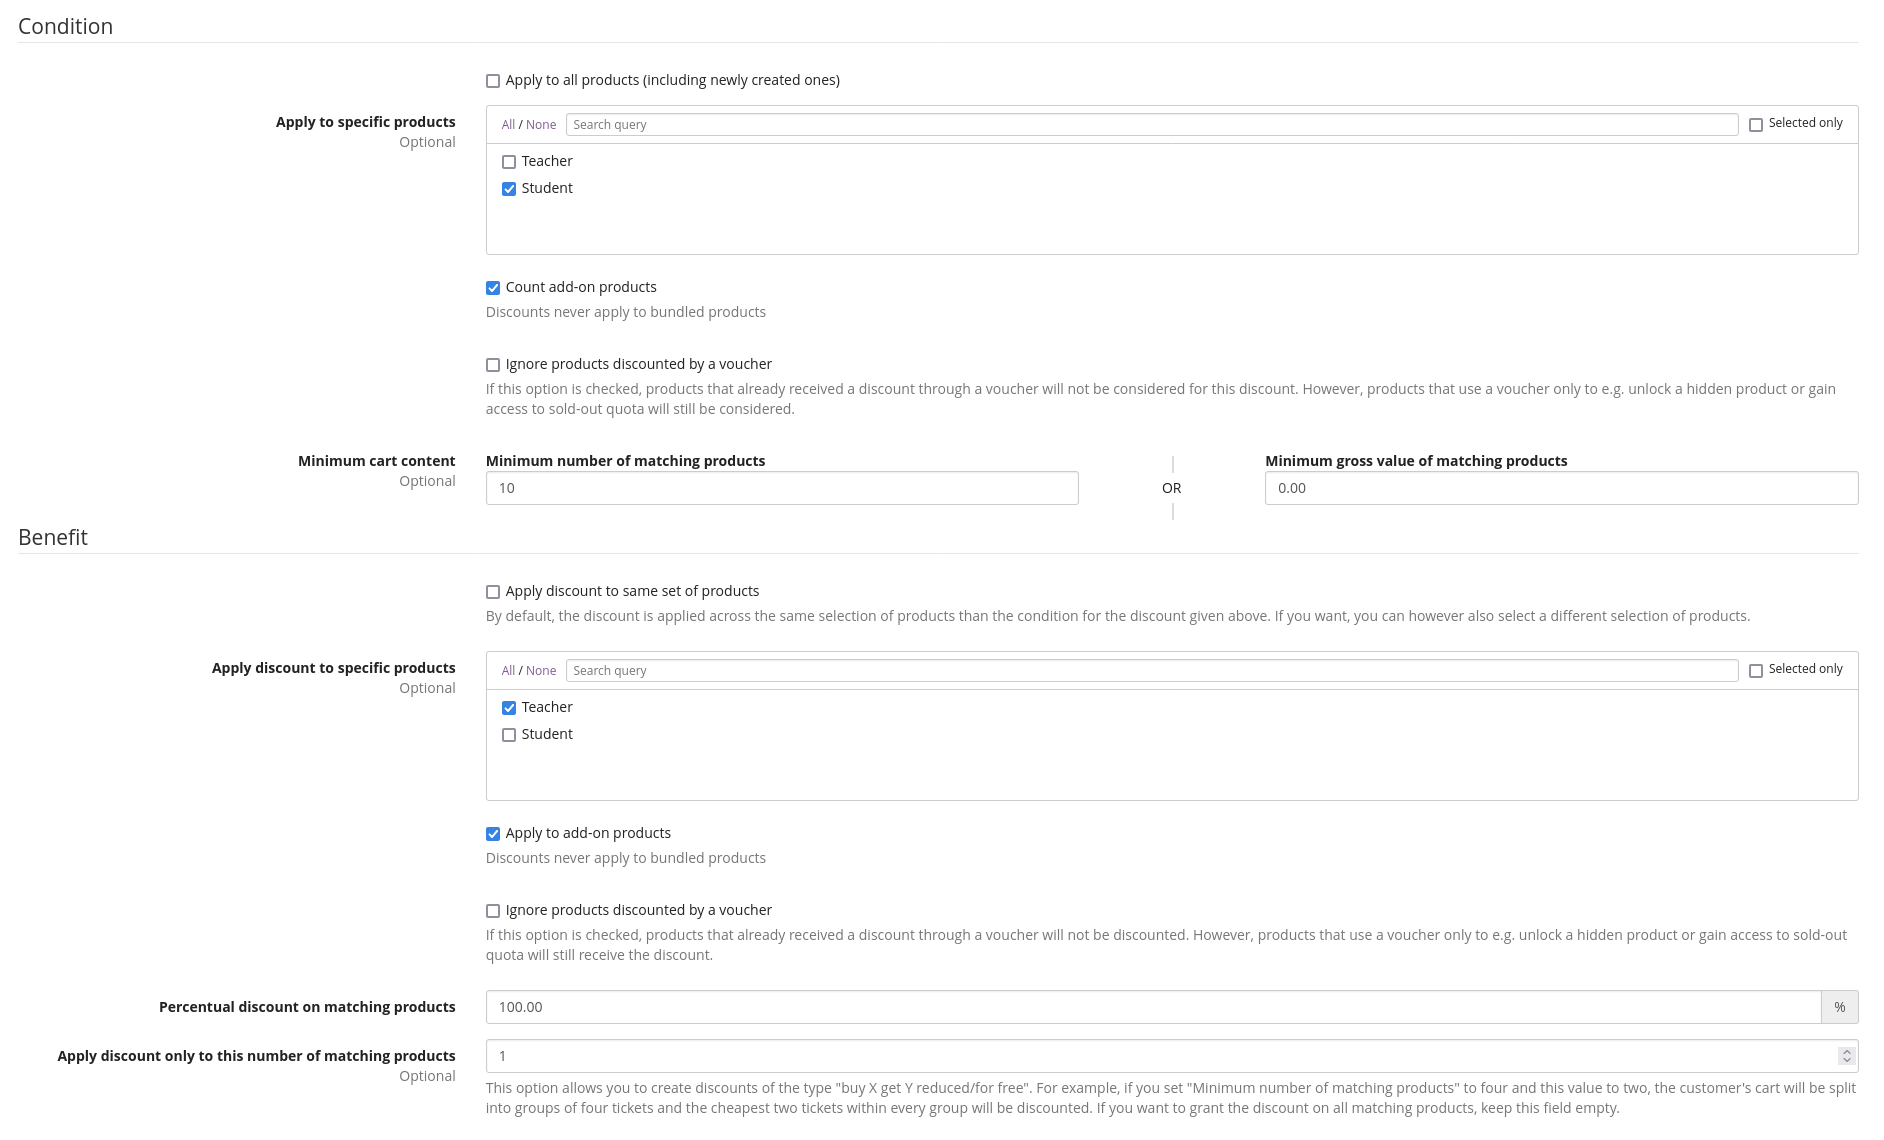Screen dimensions: 1884x1140
Task: Enable 'Apply discount to same set of products'
Action: (493, 592)
